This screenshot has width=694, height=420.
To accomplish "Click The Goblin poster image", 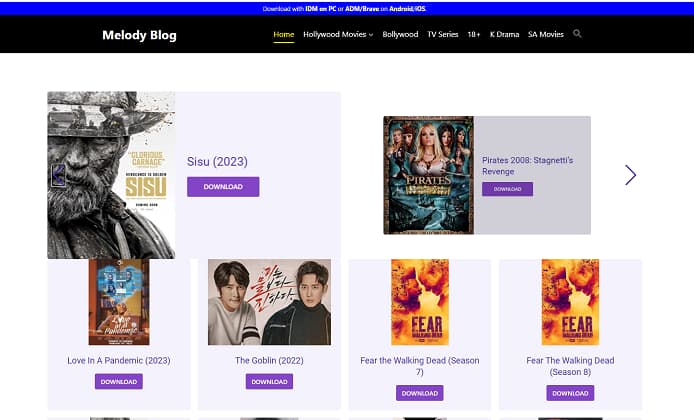I will pos(269,302).
